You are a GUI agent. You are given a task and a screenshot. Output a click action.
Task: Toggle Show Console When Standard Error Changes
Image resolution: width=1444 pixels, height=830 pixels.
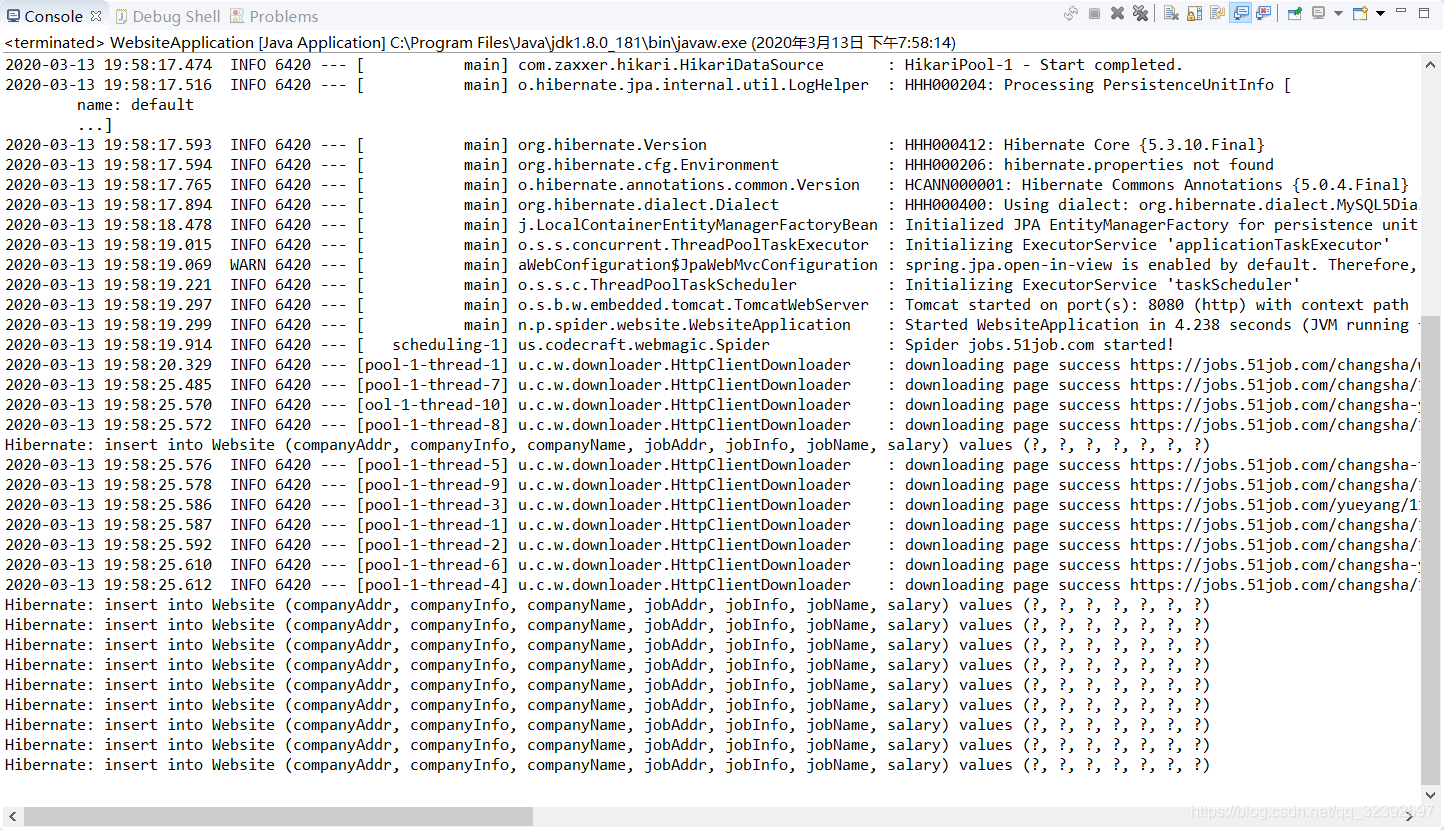point(1263,13)
